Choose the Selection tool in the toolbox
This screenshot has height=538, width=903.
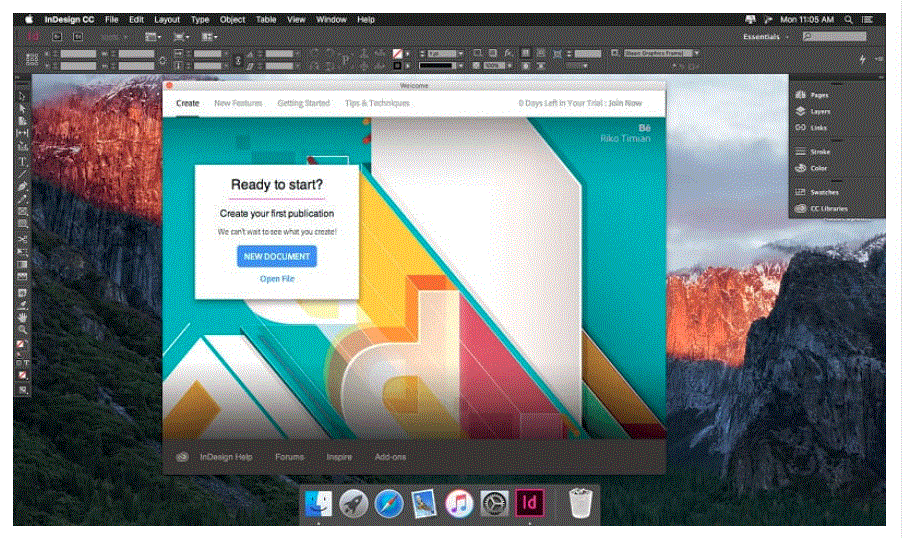22,96
